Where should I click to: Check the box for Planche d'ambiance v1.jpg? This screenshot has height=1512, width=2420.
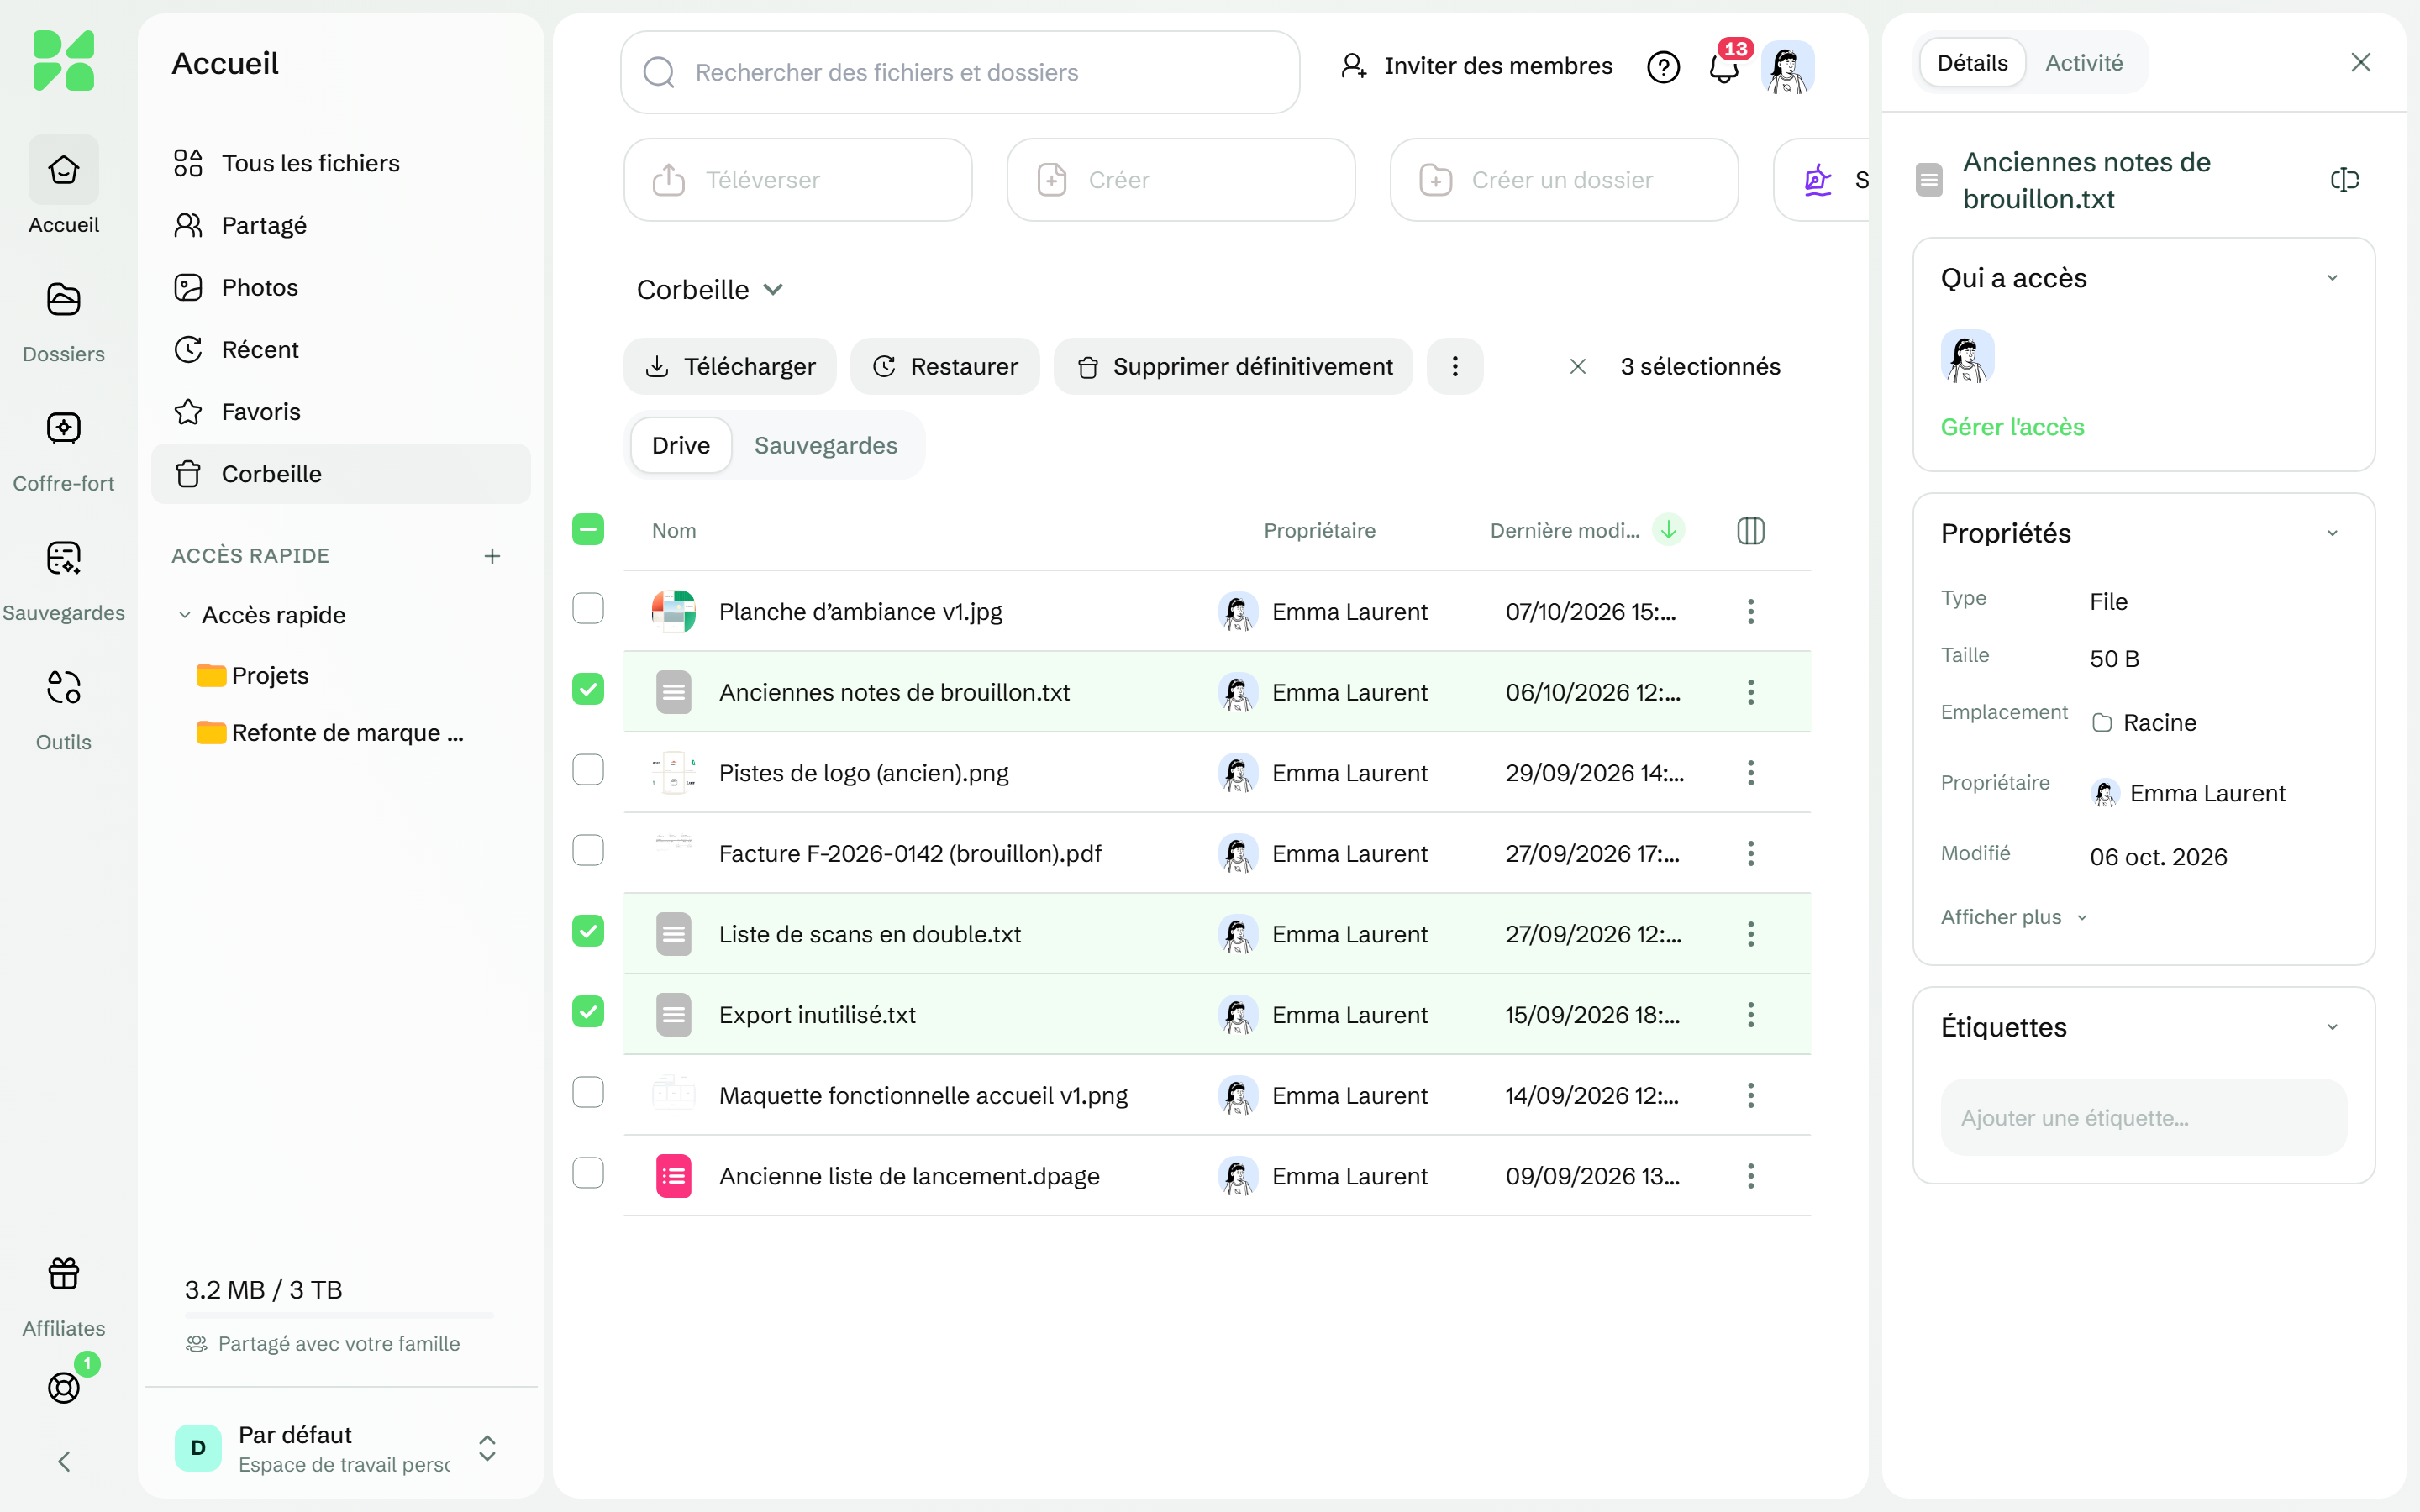[x=588, y=609]
